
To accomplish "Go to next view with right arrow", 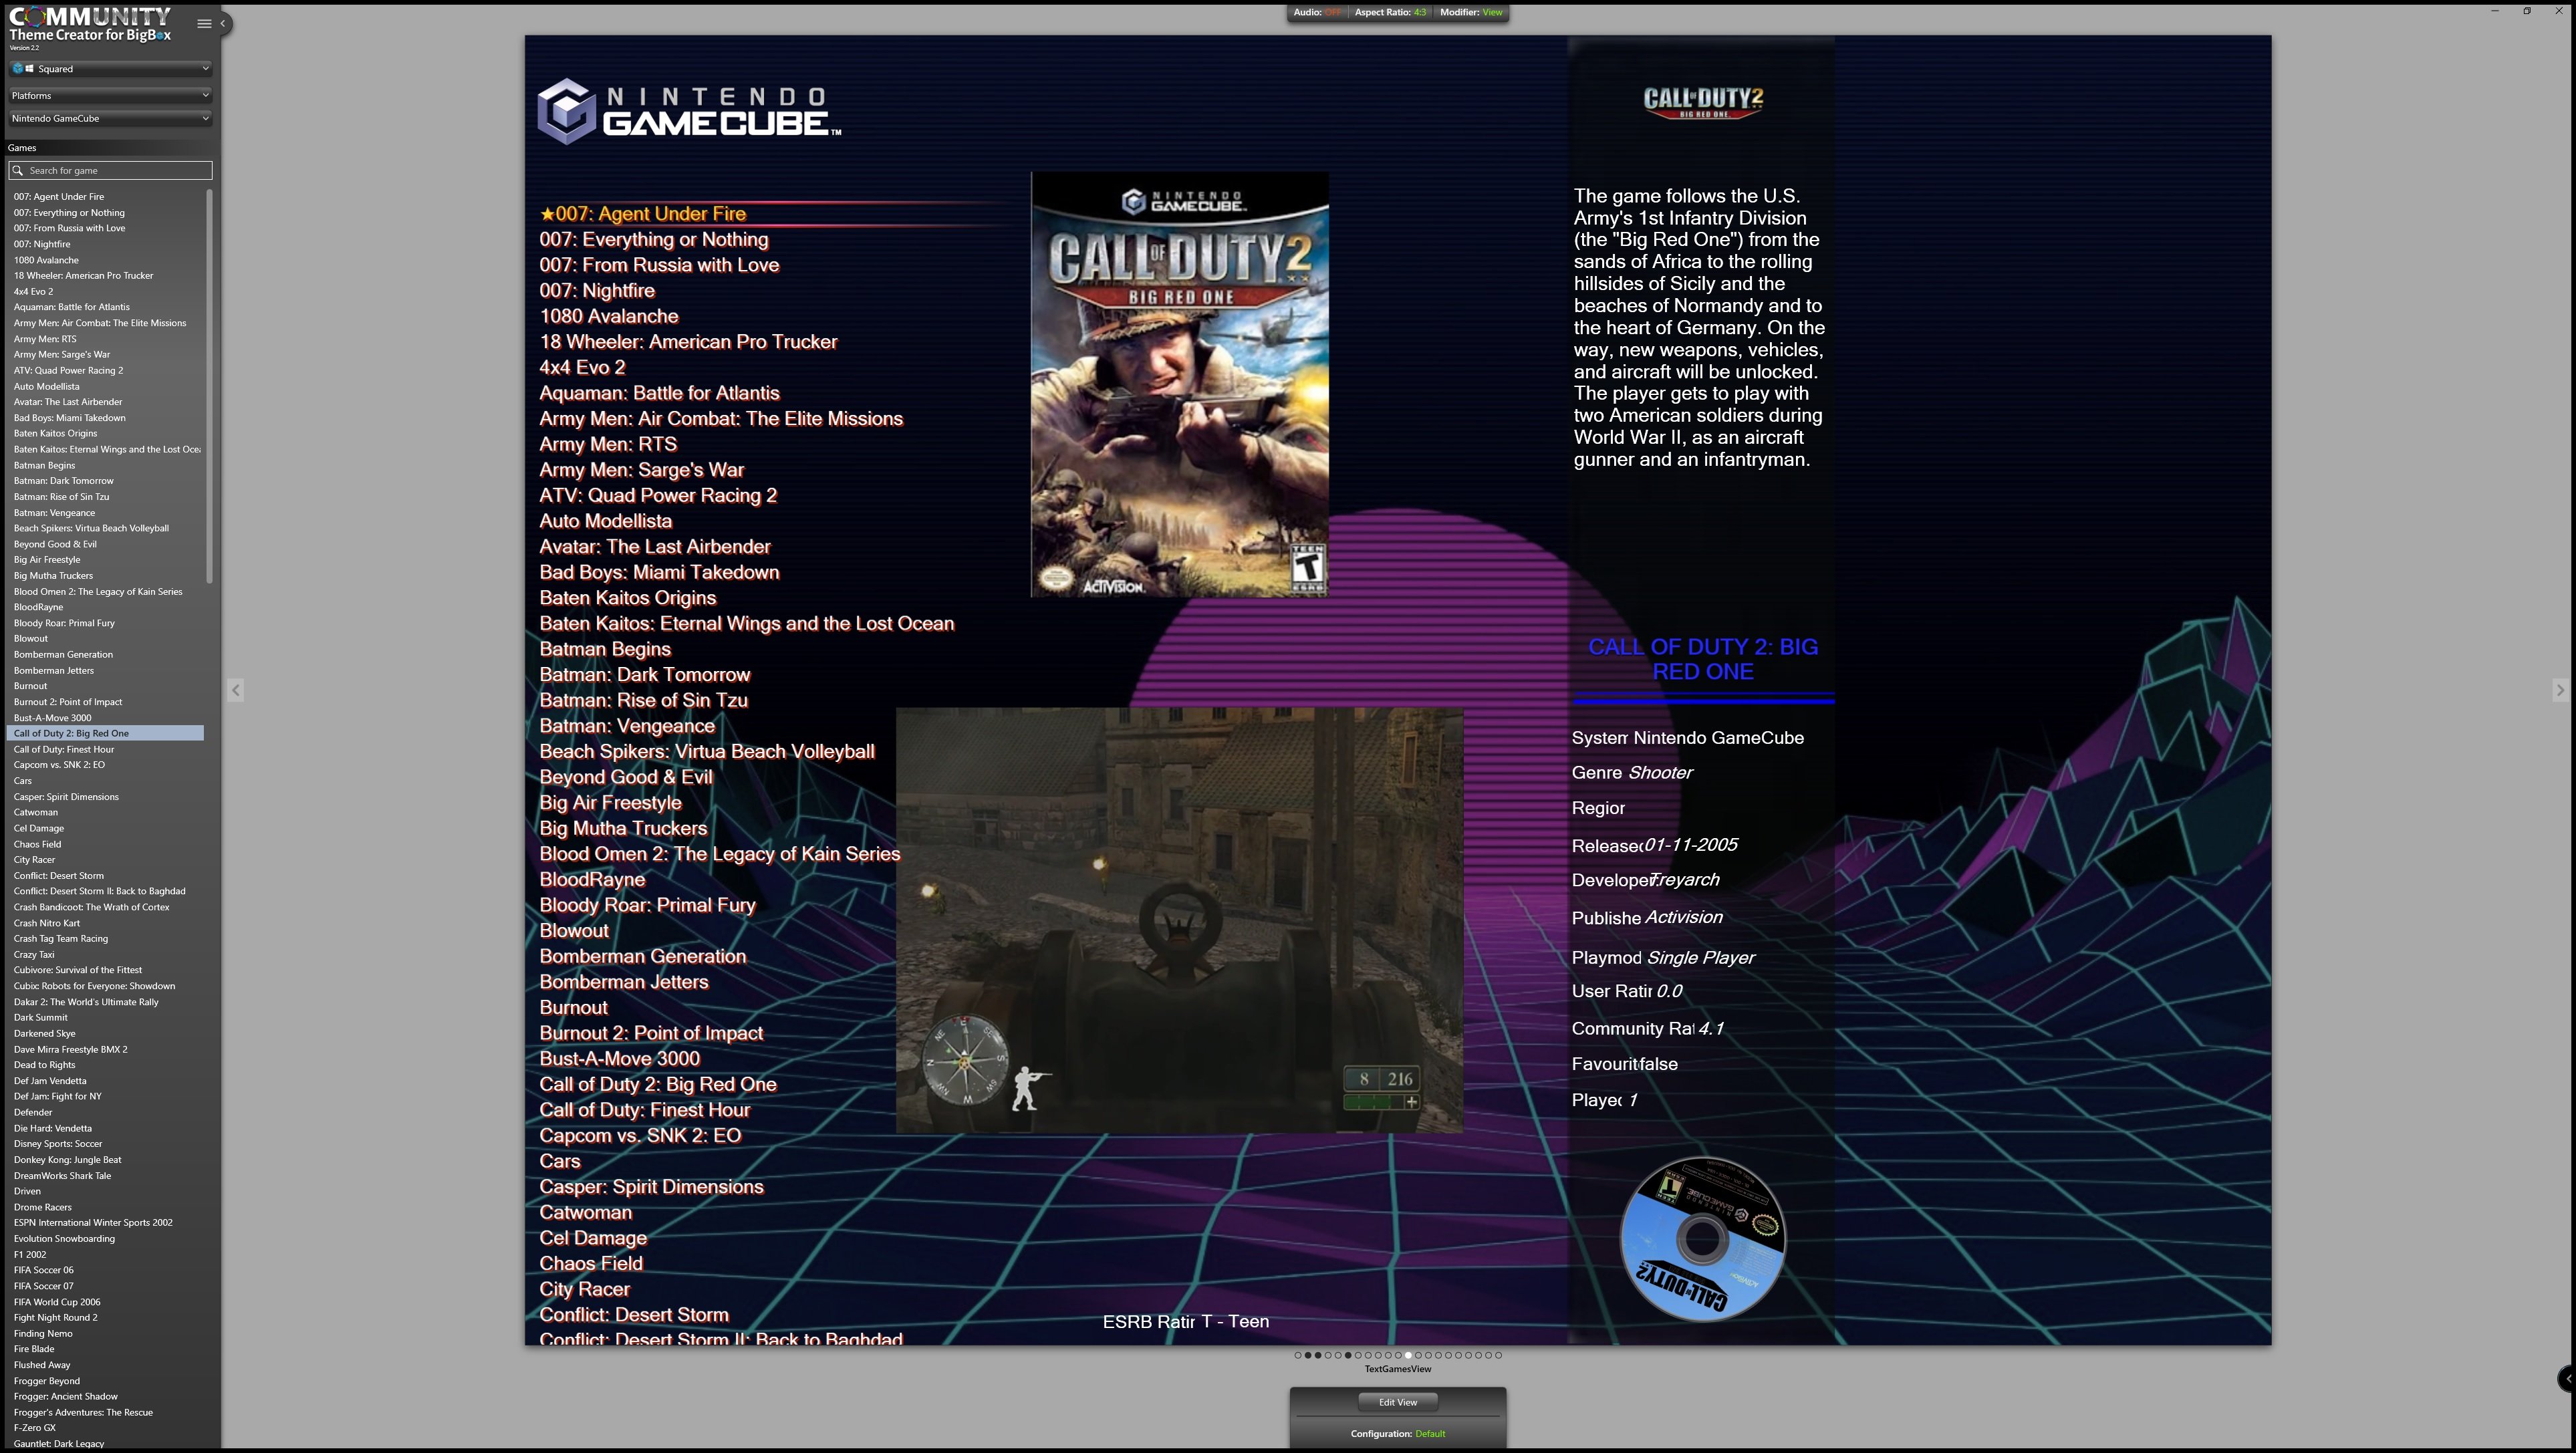I will (x=2560, y=690).
